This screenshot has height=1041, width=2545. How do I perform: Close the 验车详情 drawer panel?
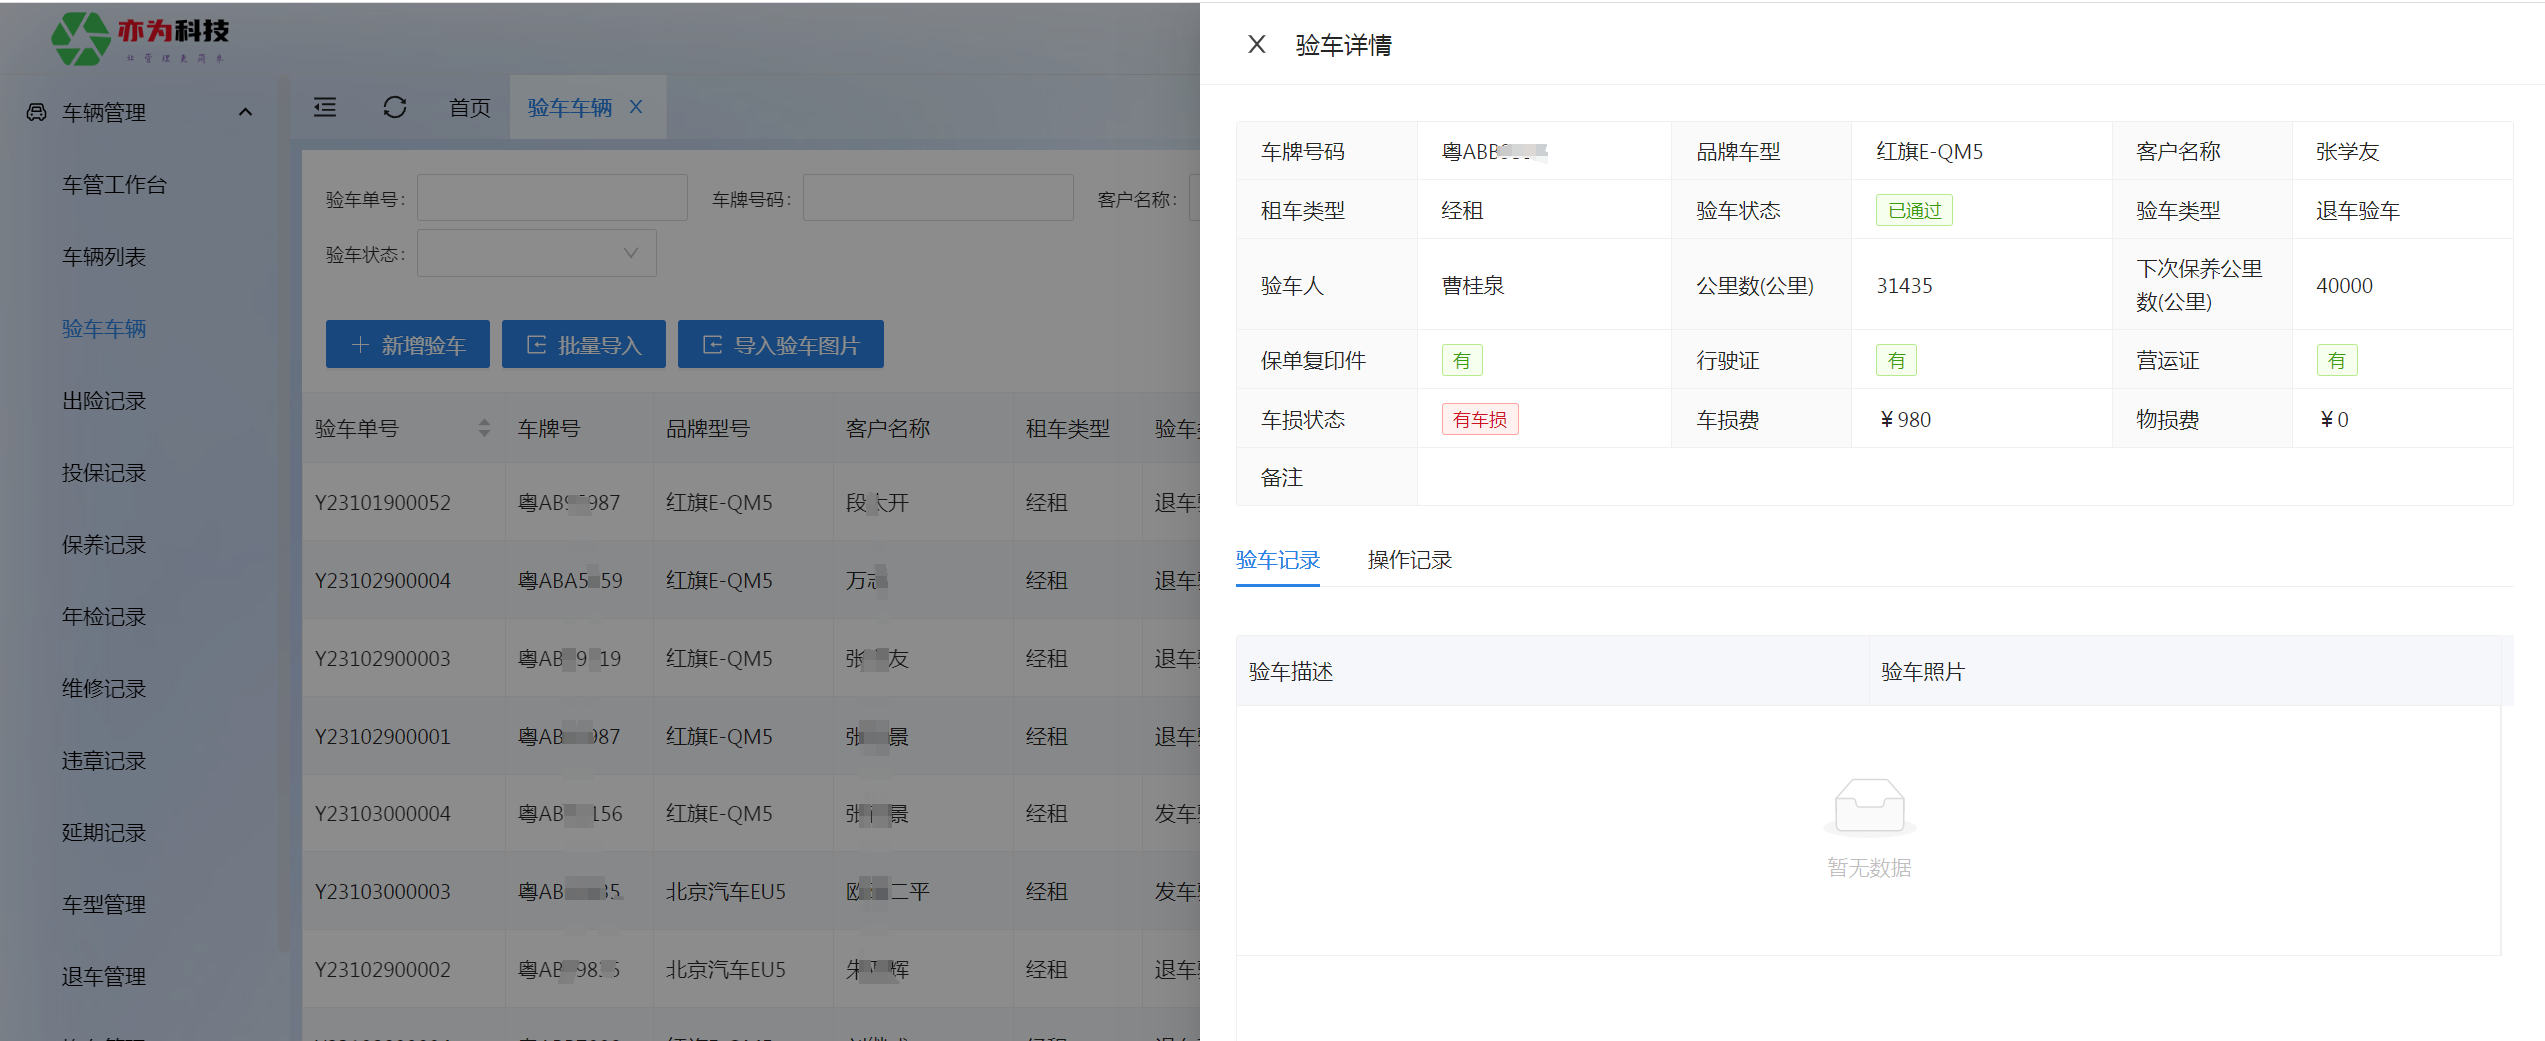tap(1257, 45)
